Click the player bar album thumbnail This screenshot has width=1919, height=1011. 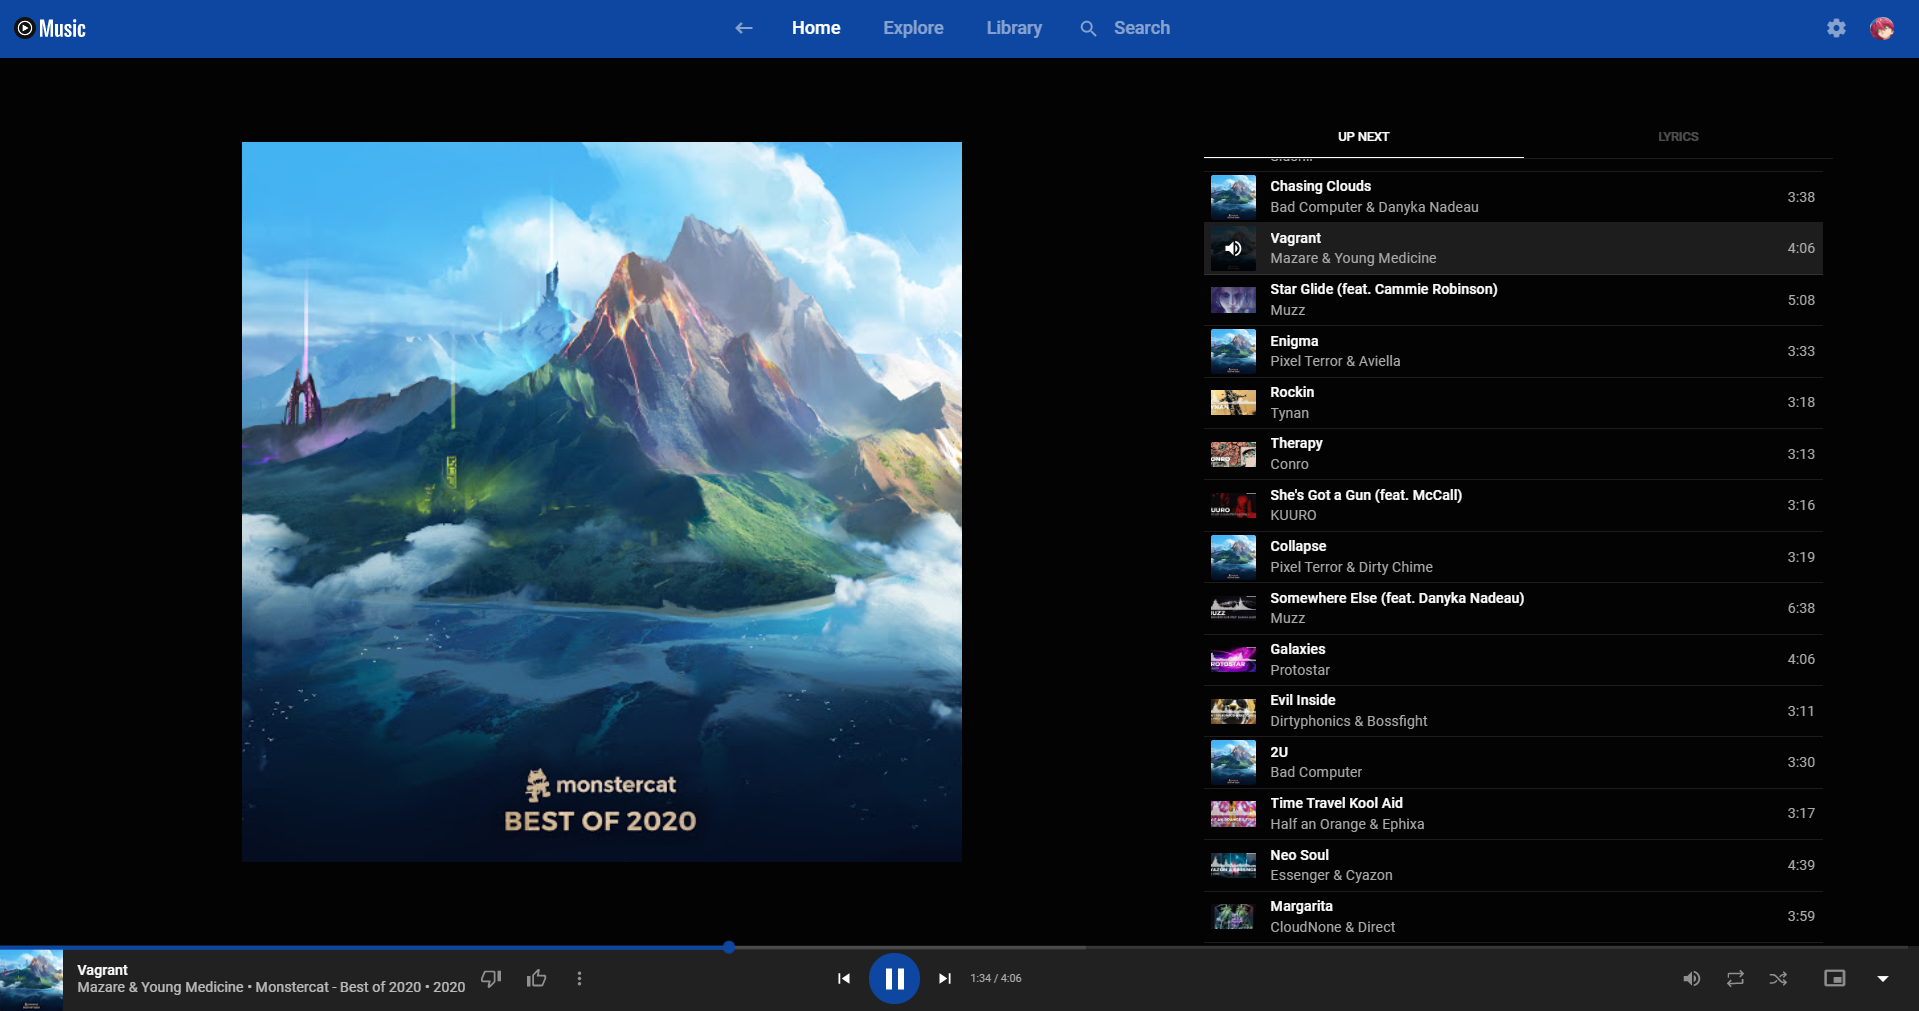point(31,980)
